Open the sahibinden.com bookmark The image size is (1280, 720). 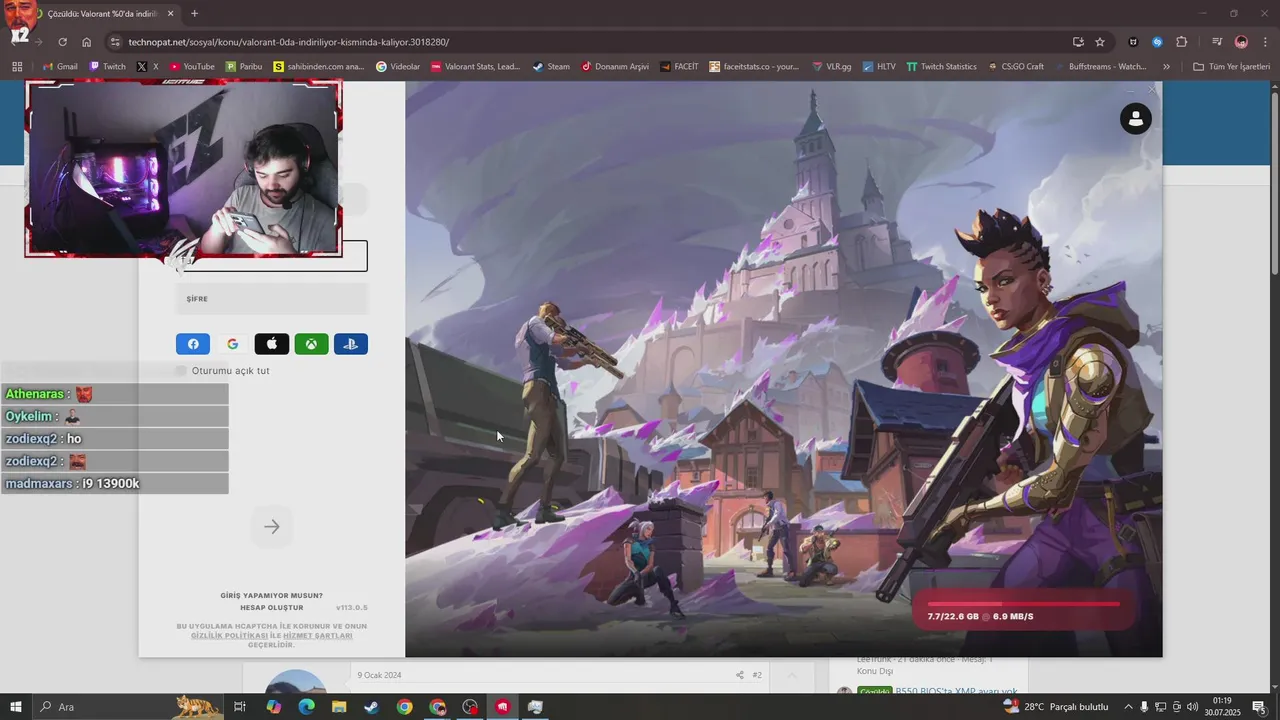318,67
